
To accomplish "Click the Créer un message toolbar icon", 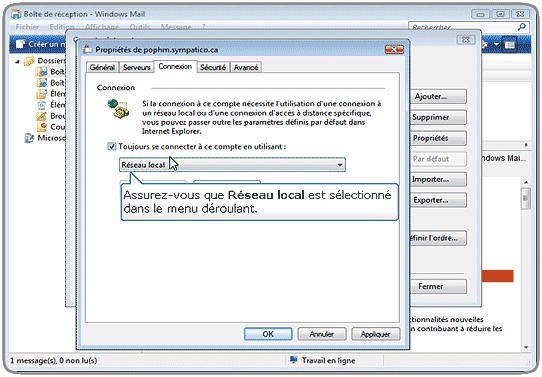I will click(x=21, y=44).
